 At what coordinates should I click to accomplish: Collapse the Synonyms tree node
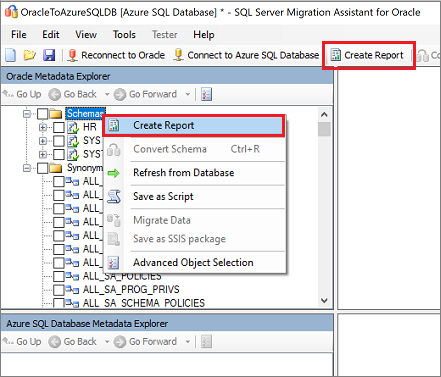coord(27,168)
